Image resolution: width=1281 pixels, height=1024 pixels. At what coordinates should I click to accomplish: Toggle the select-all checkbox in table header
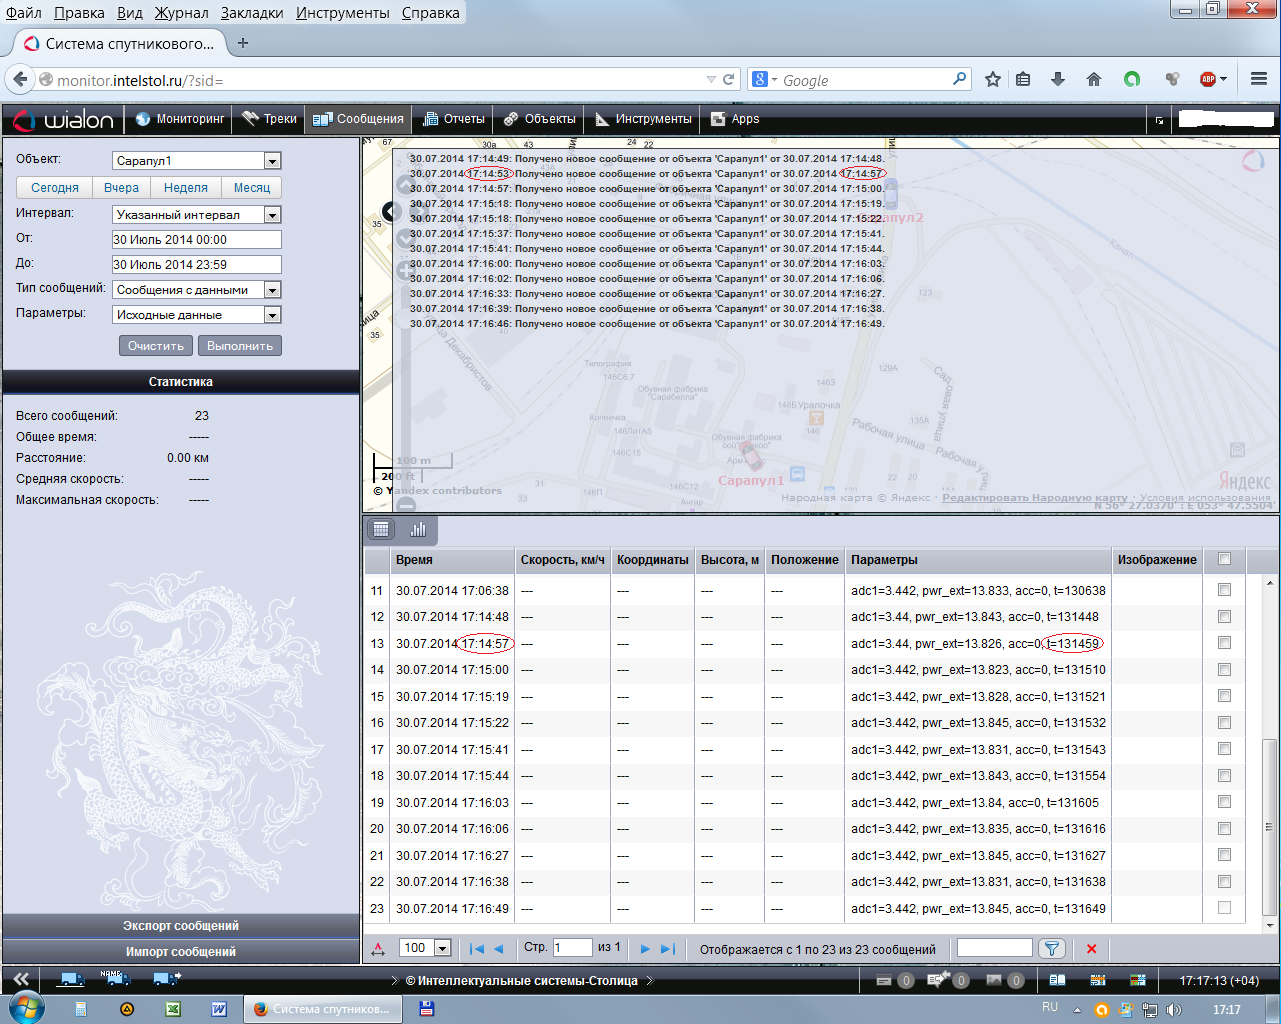tap(1224, 560)
